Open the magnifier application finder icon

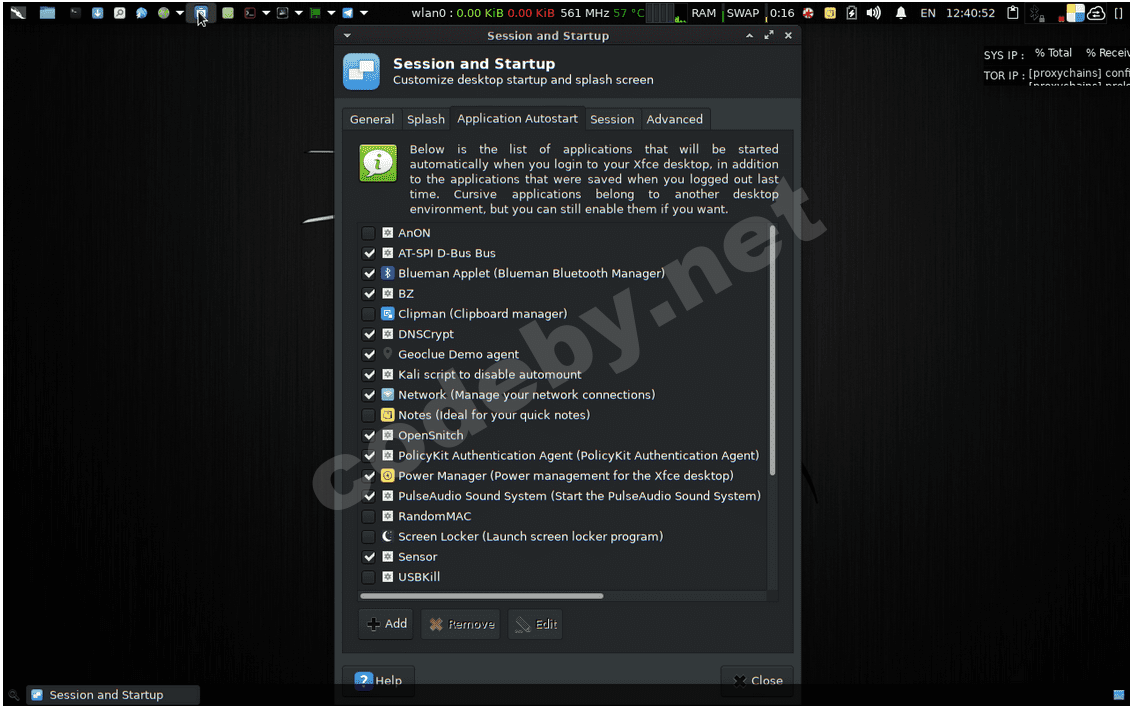(120, 13)
